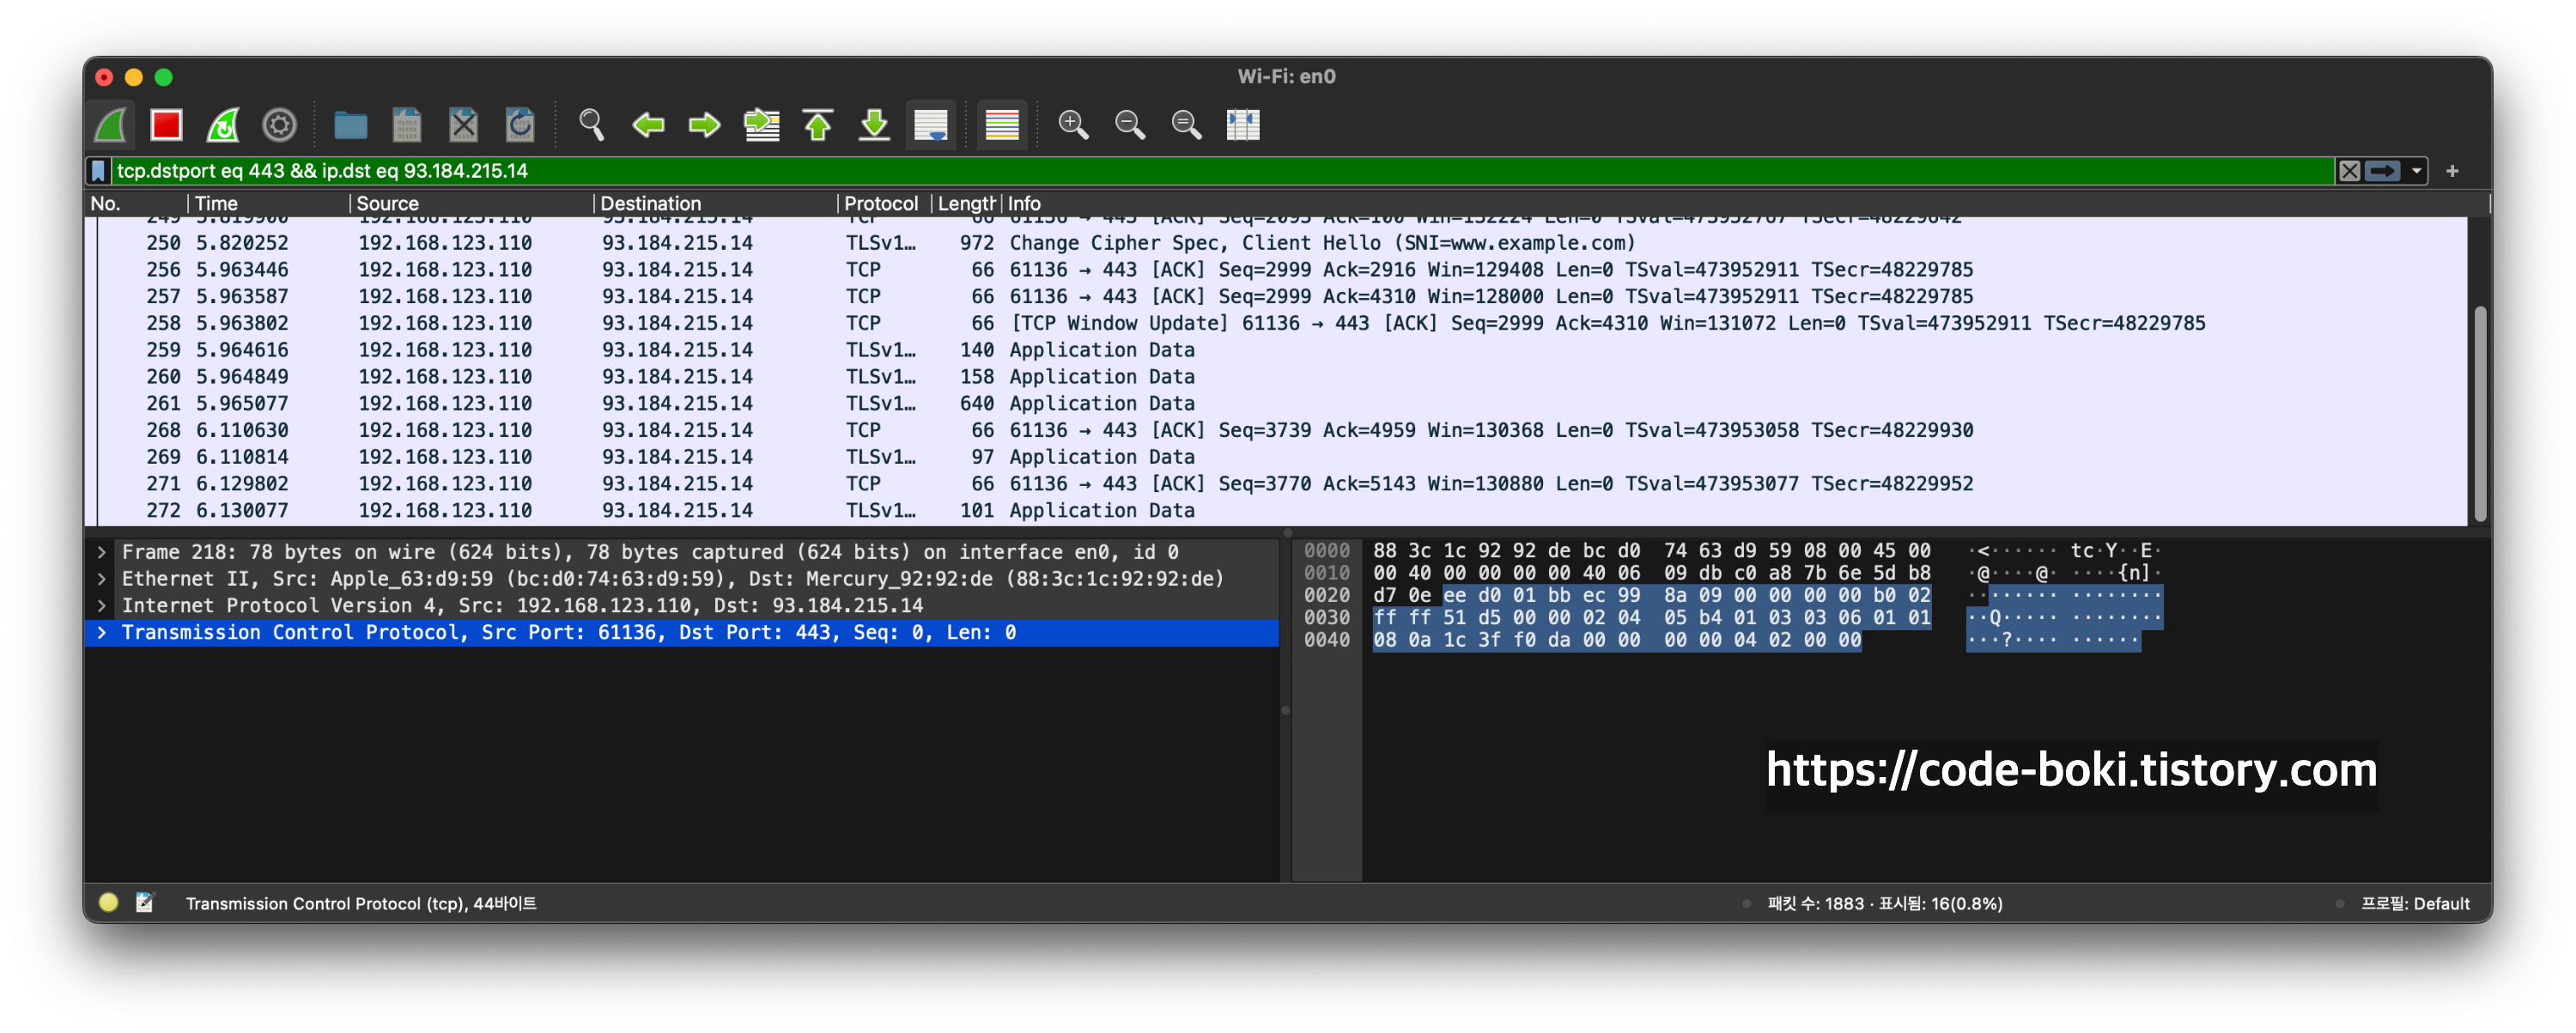The width and height of the screenshot is (2576, 1033).
Task: Jump to the last packet arrow
Action: 874,125
